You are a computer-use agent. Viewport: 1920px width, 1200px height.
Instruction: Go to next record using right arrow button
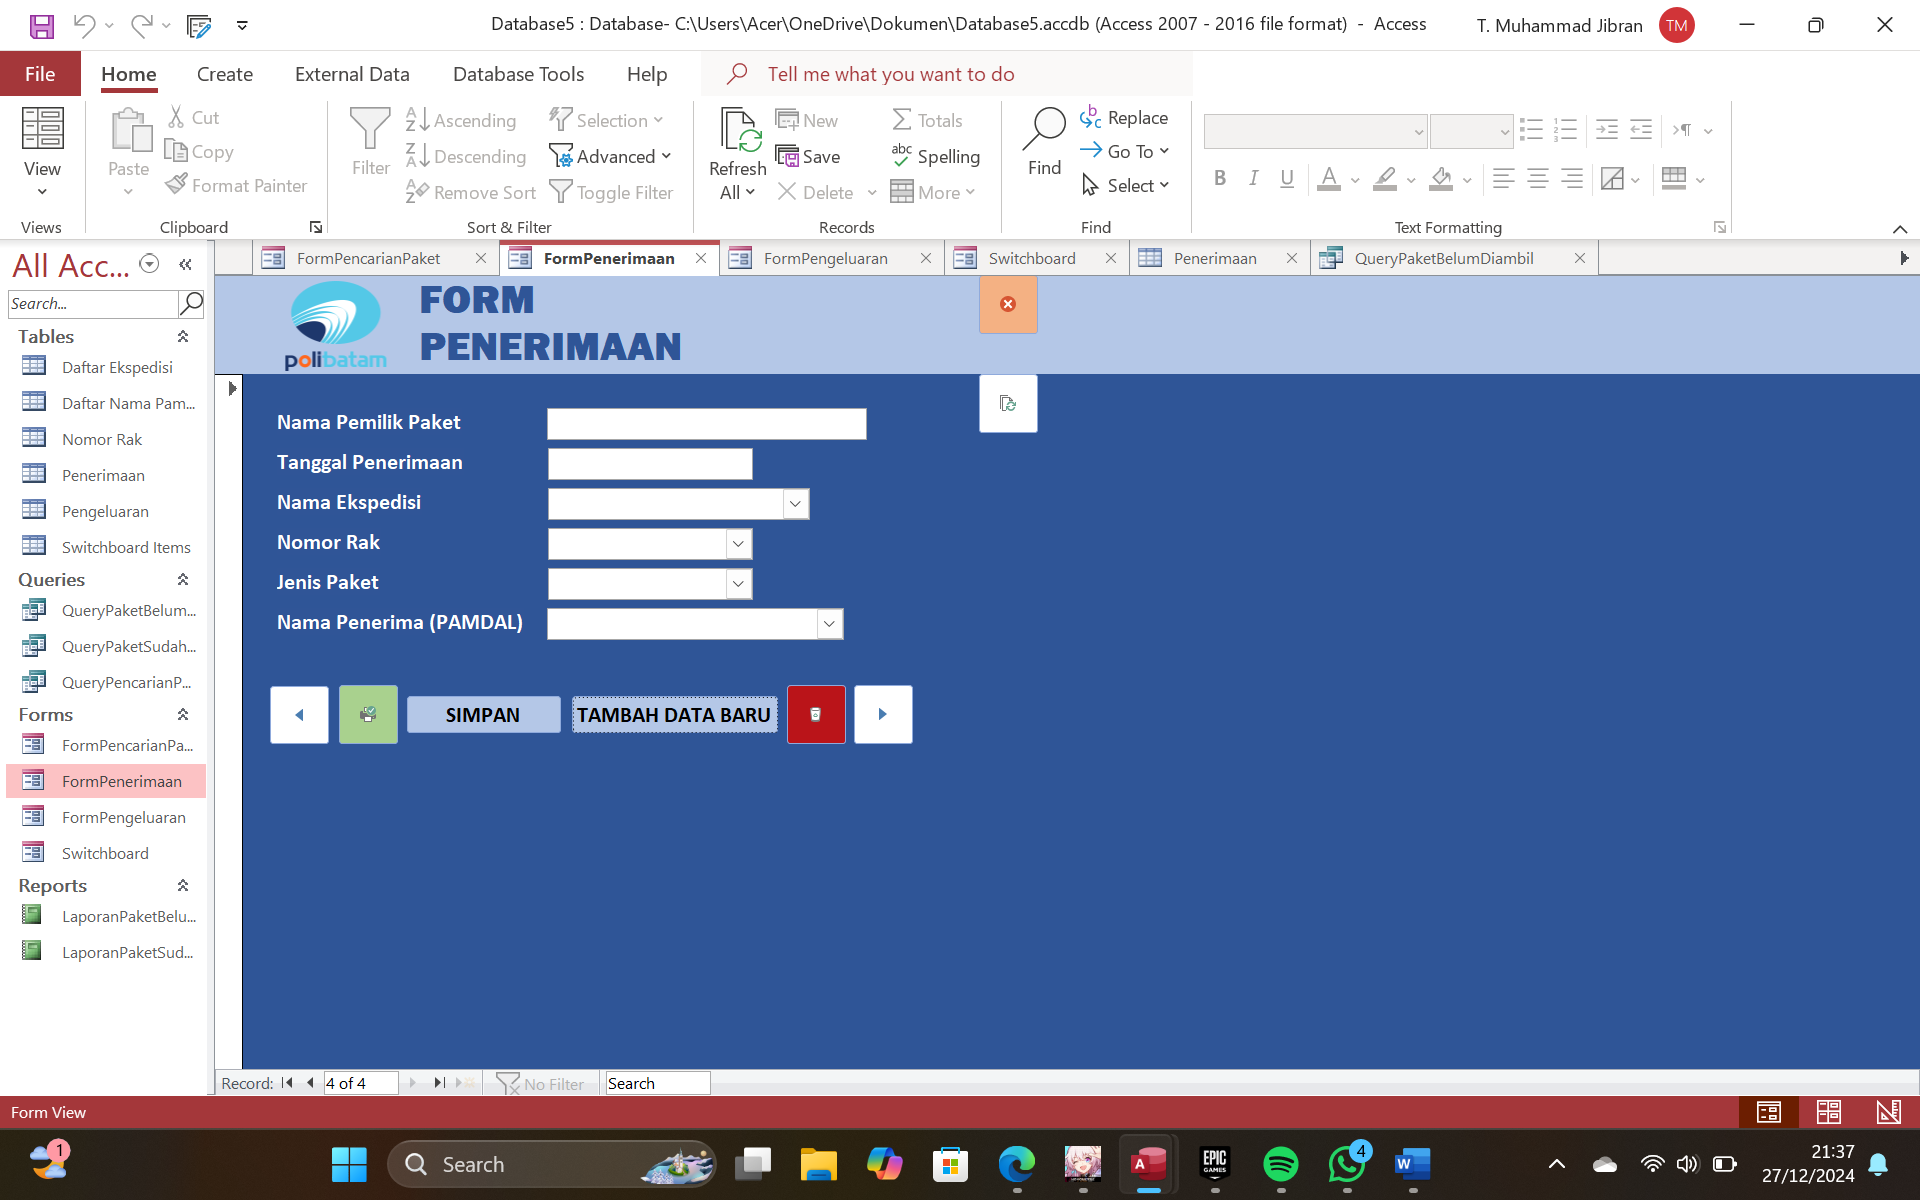[x=883, y=714]
